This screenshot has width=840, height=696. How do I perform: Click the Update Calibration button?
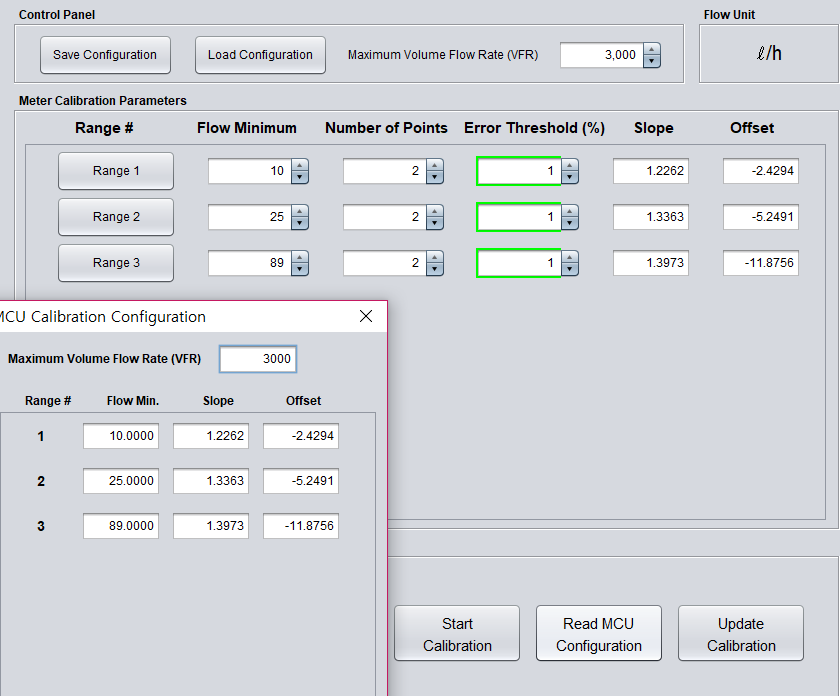[x=741, y=633]
